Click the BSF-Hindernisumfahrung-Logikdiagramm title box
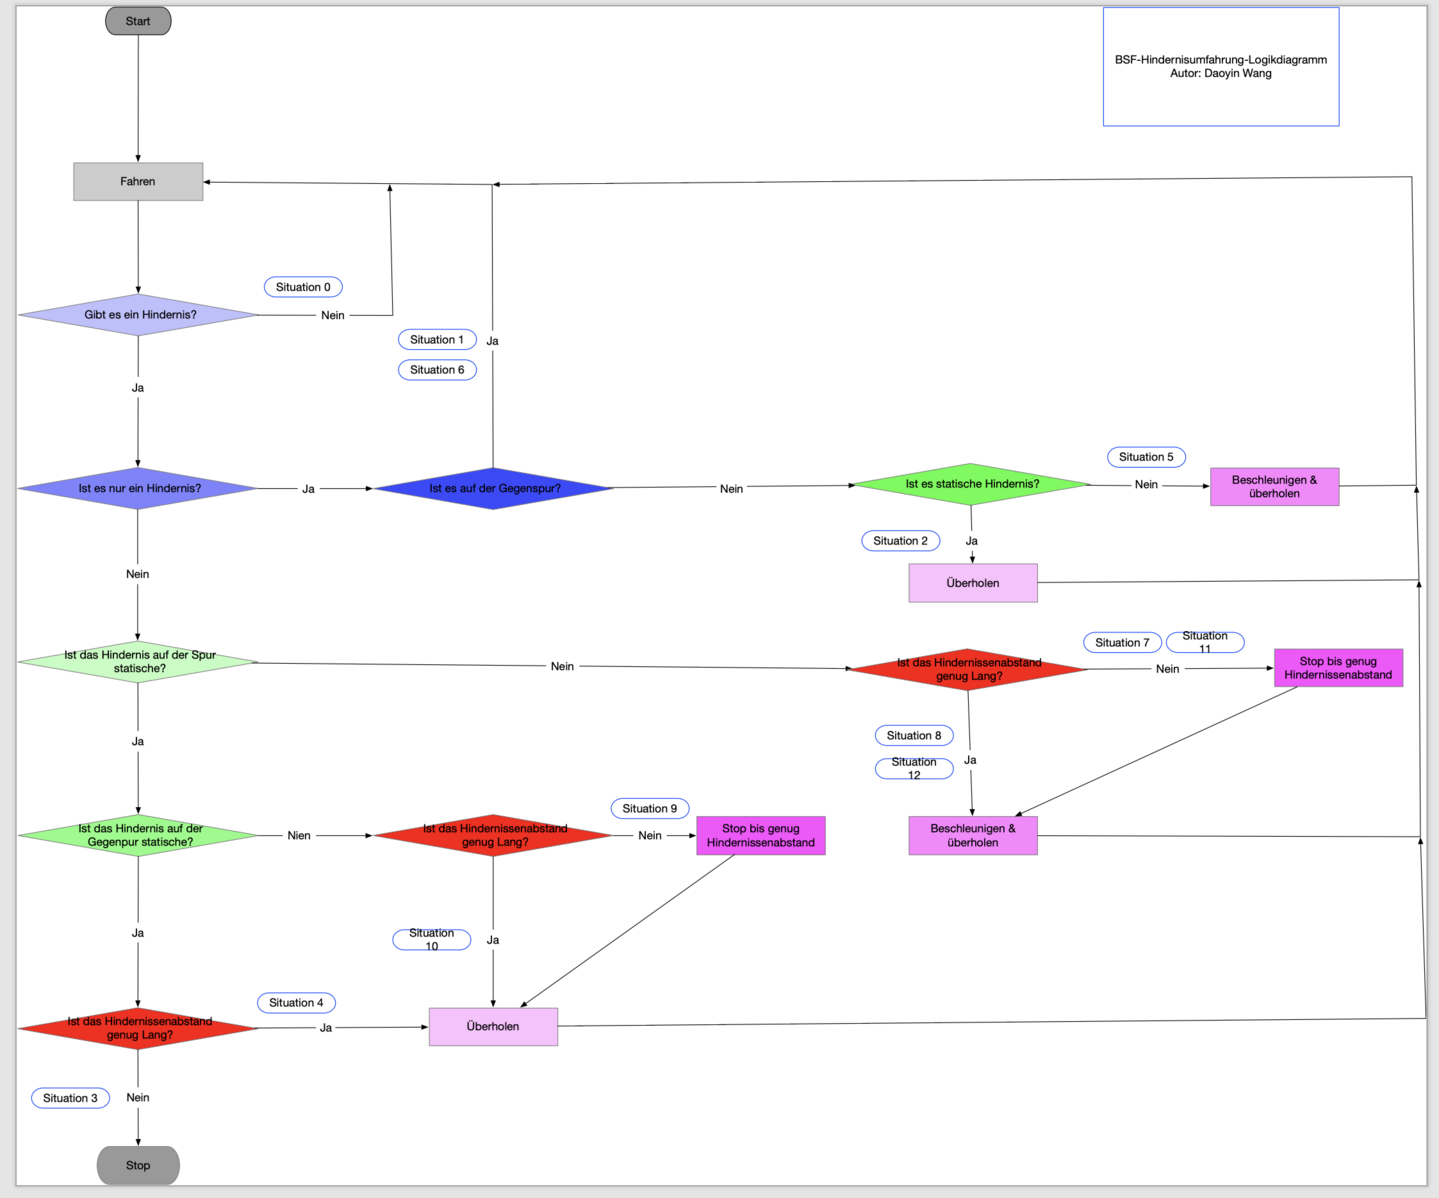This screenshot has height=1198, width=1439. click(x=1220, y=67)
